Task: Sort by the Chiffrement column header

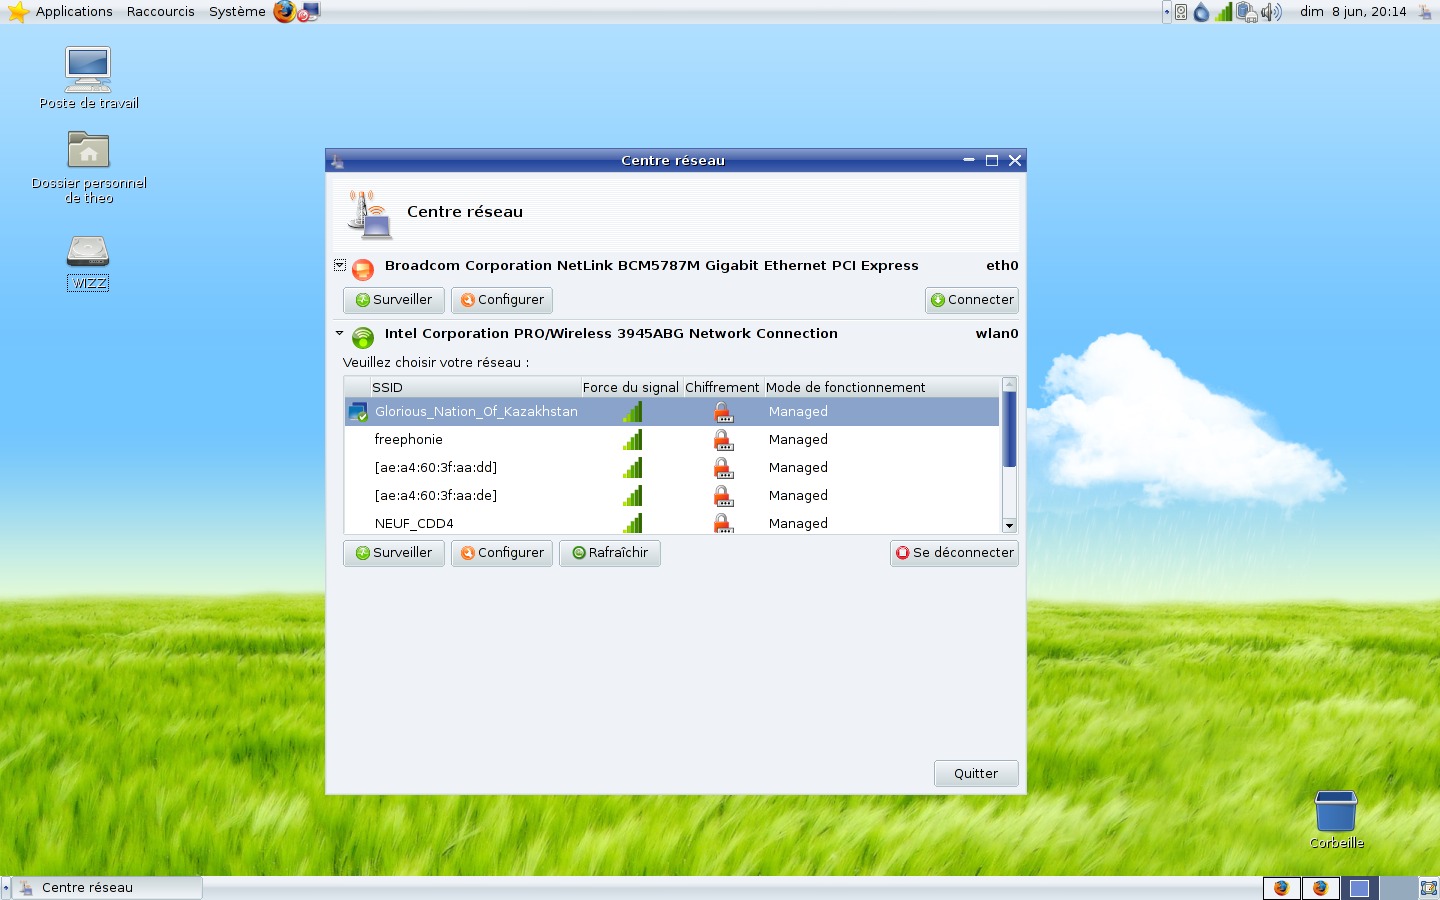Action: point(722,387)
